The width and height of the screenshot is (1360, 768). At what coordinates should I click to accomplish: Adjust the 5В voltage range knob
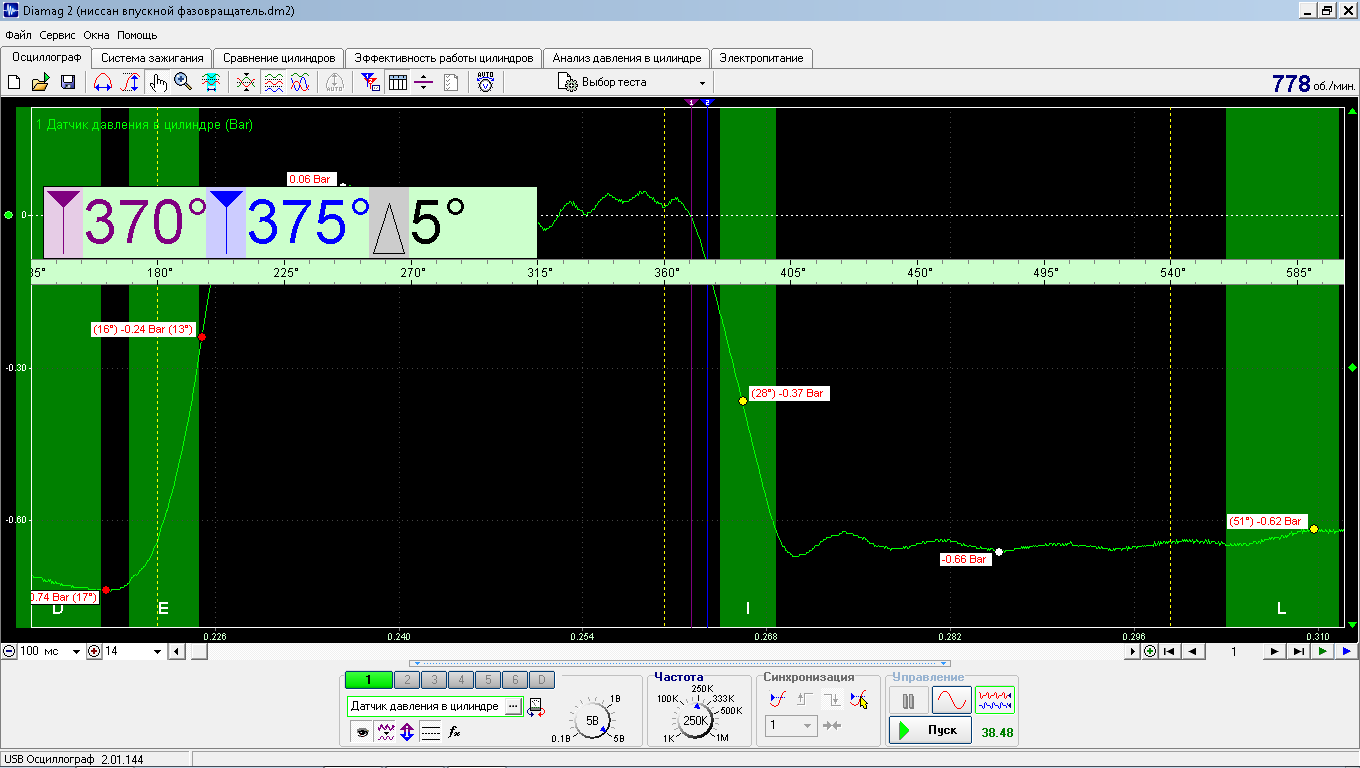click(592, 720)
